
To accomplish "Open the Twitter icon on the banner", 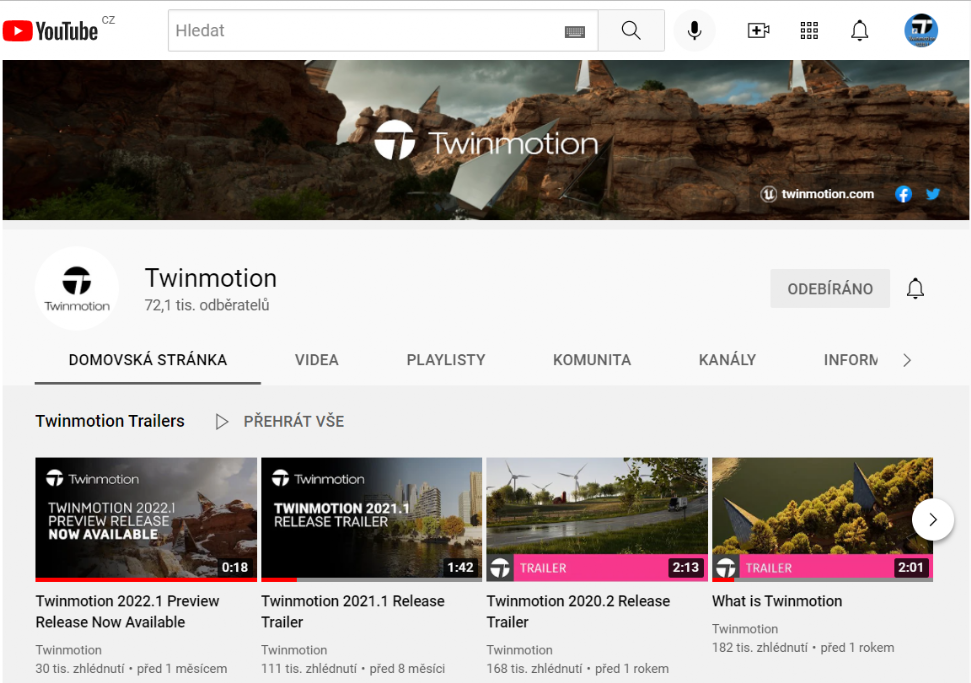I will [933, 194].
